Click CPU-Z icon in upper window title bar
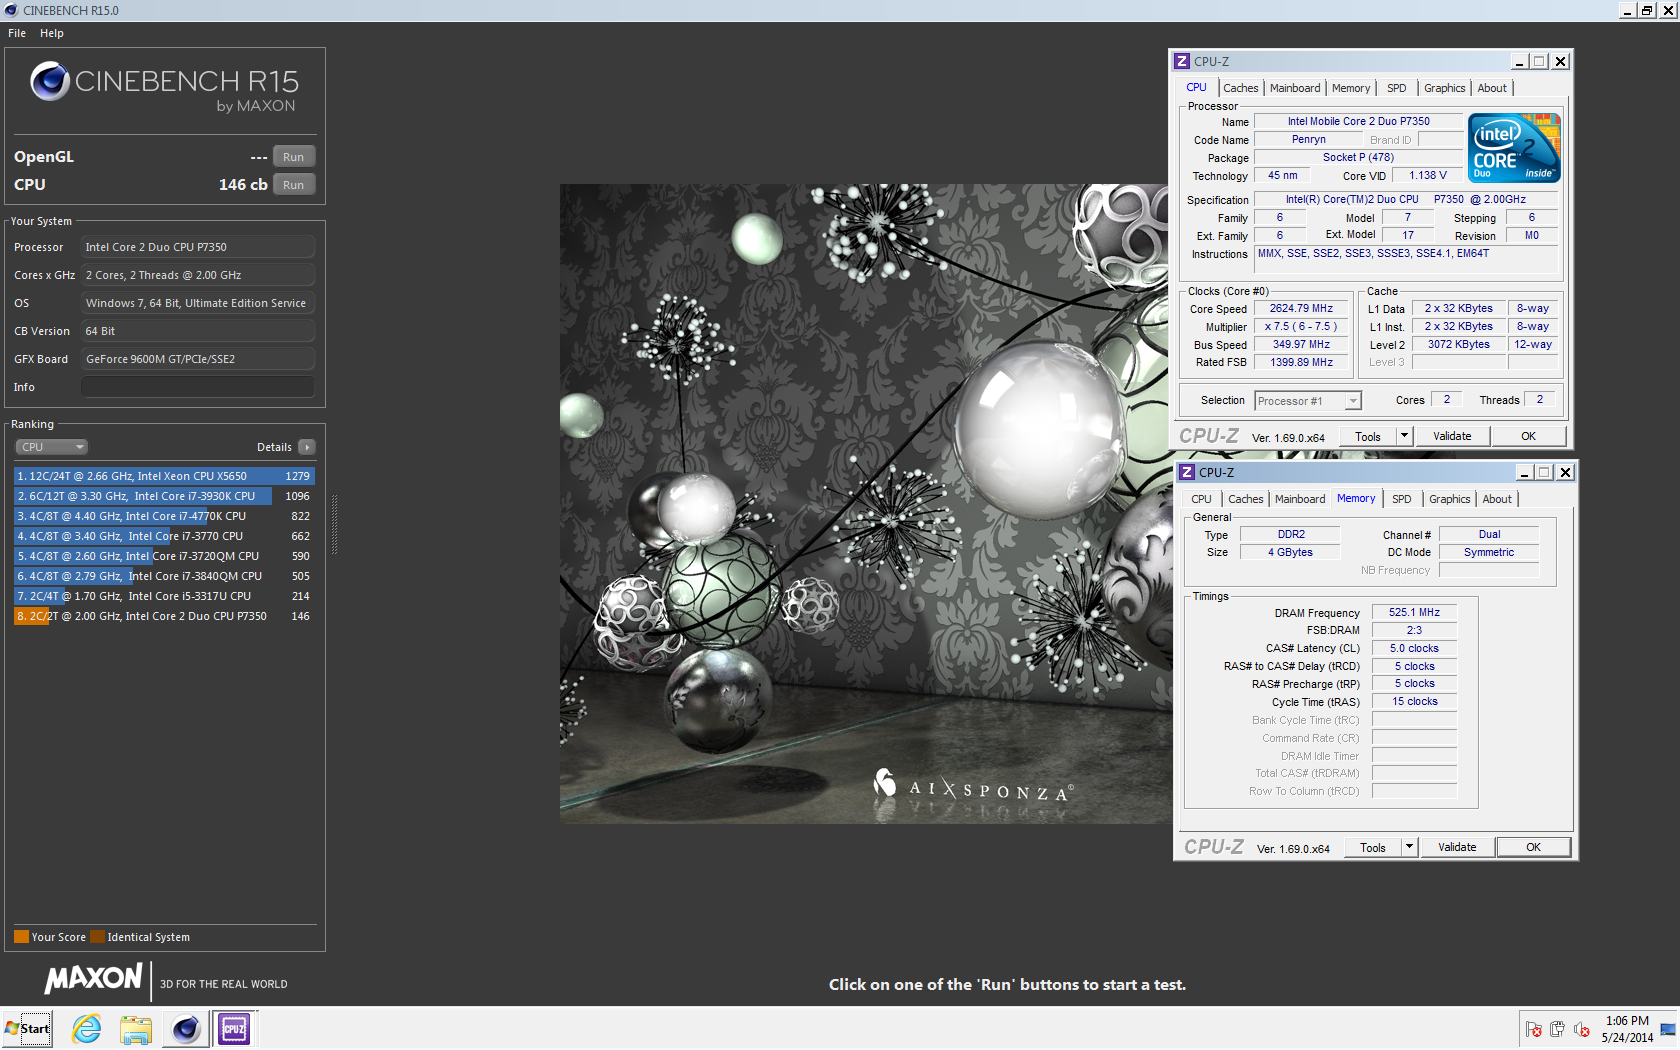Image resolution: width=1680 pixels, height=1050 pixels. (1182, 61)
